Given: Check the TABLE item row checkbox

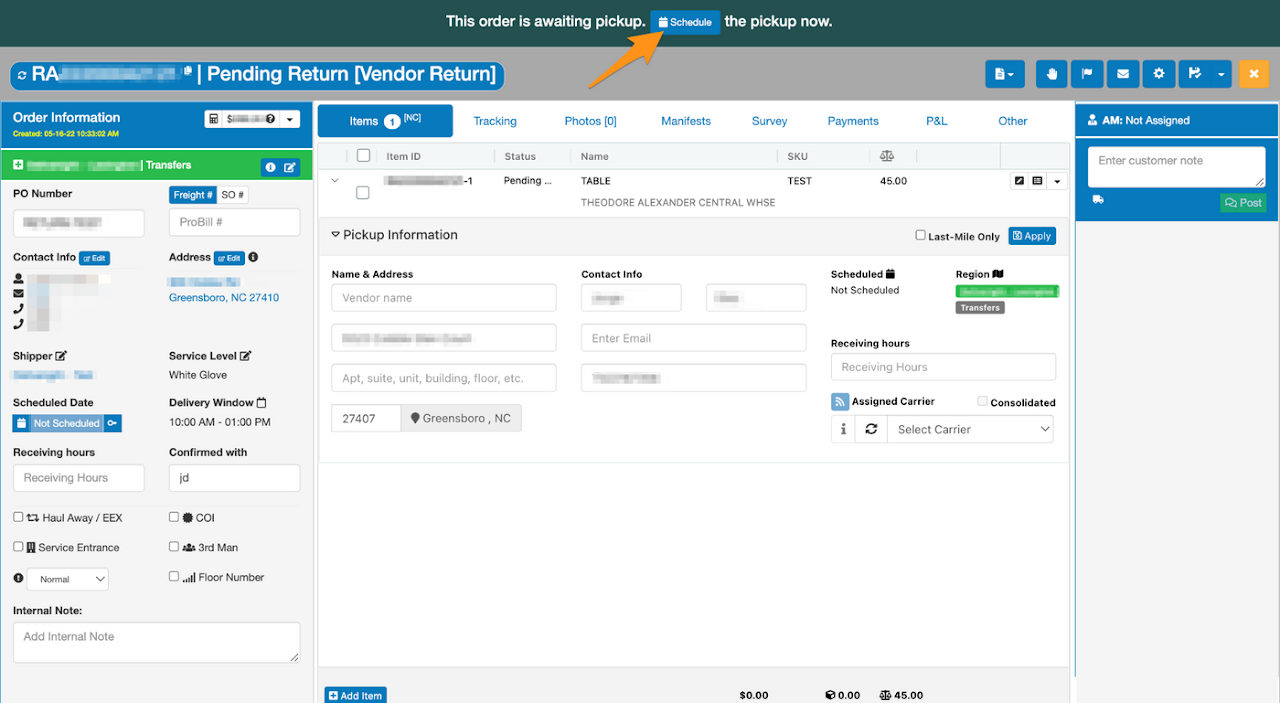Looking at the screenshot, I should pos(363,192).
